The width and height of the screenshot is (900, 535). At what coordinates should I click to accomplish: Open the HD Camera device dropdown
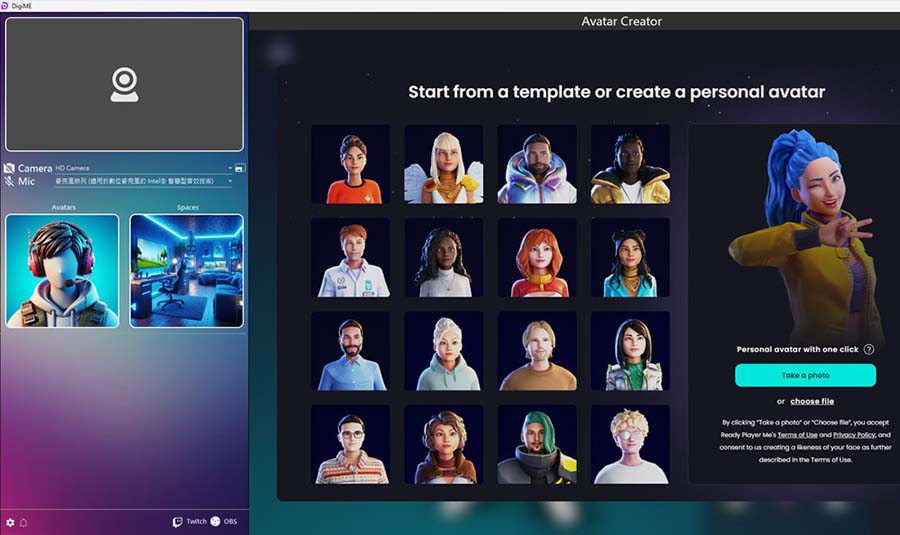[x=143, y=168]
